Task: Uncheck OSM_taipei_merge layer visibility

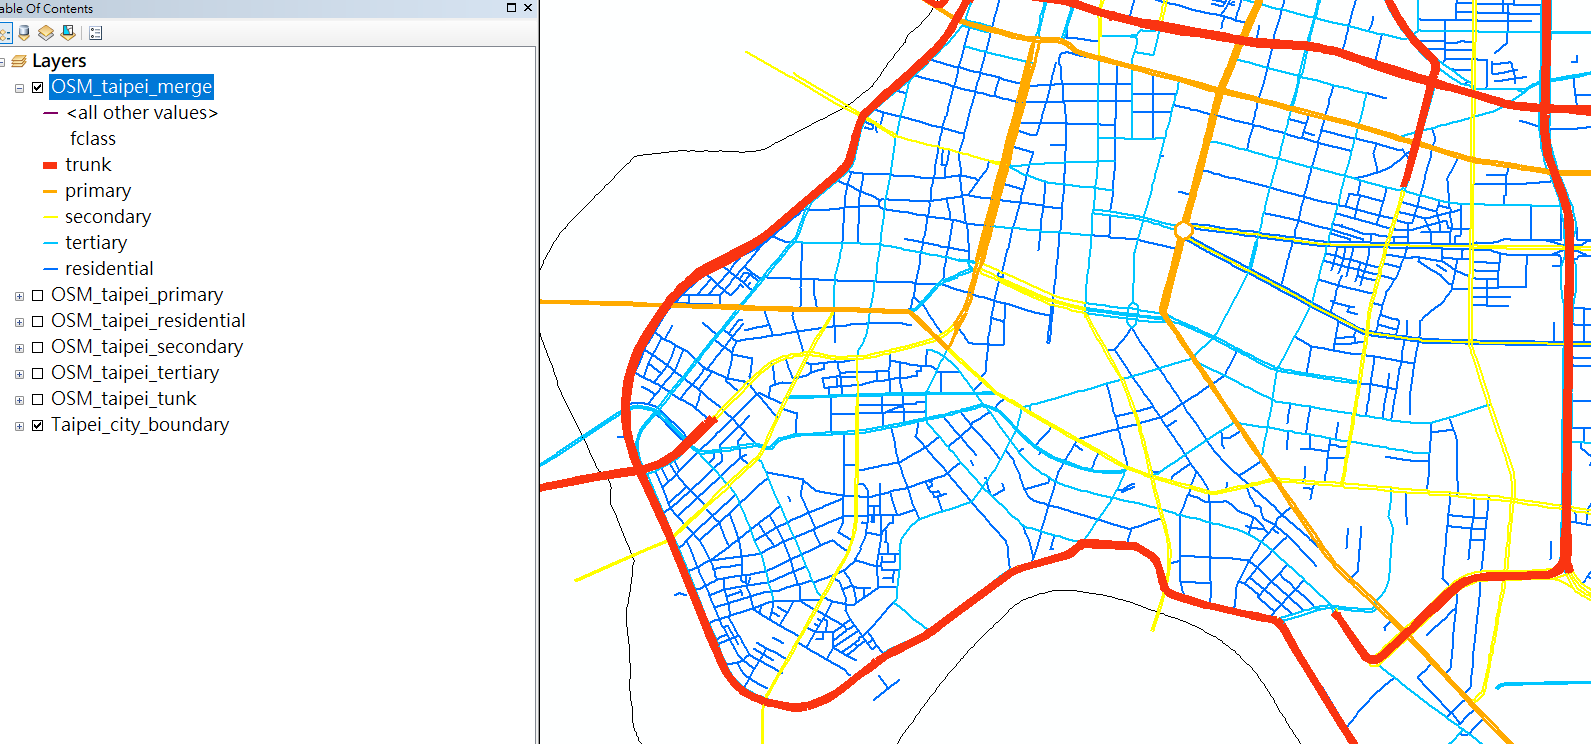Action: pos(38,87)
